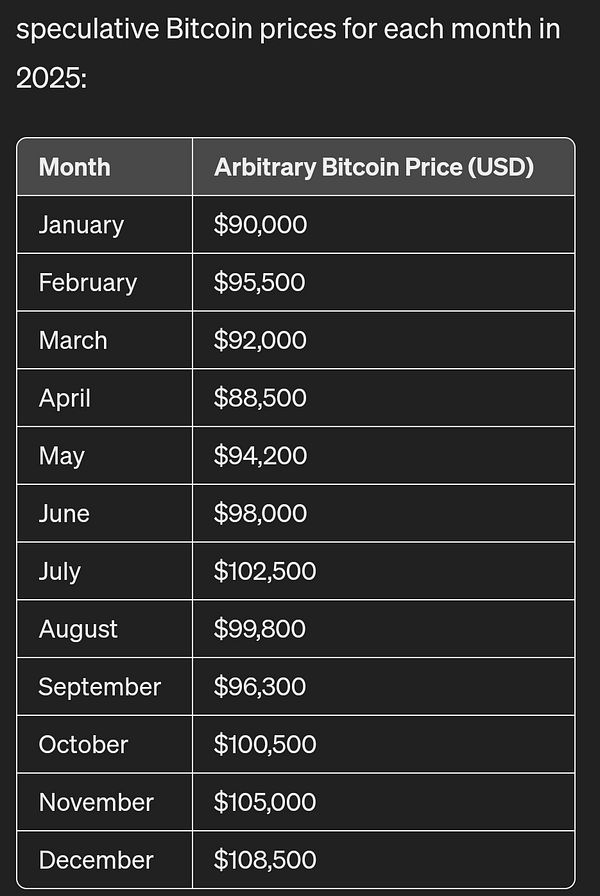Click the $88,500 April price
The image size is (600, 896).
pyautogui.click(x=260, y=398)
